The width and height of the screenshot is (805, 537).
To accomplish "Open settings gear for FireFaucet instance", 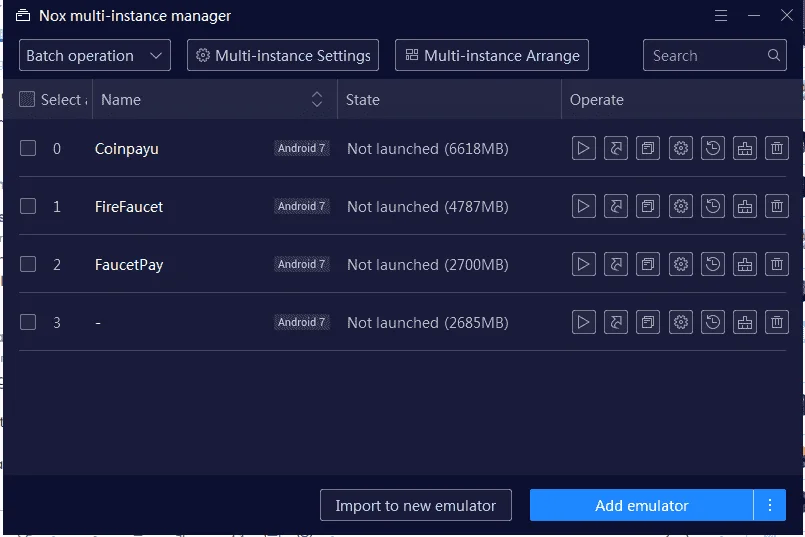I will click(x=681, y=206).
